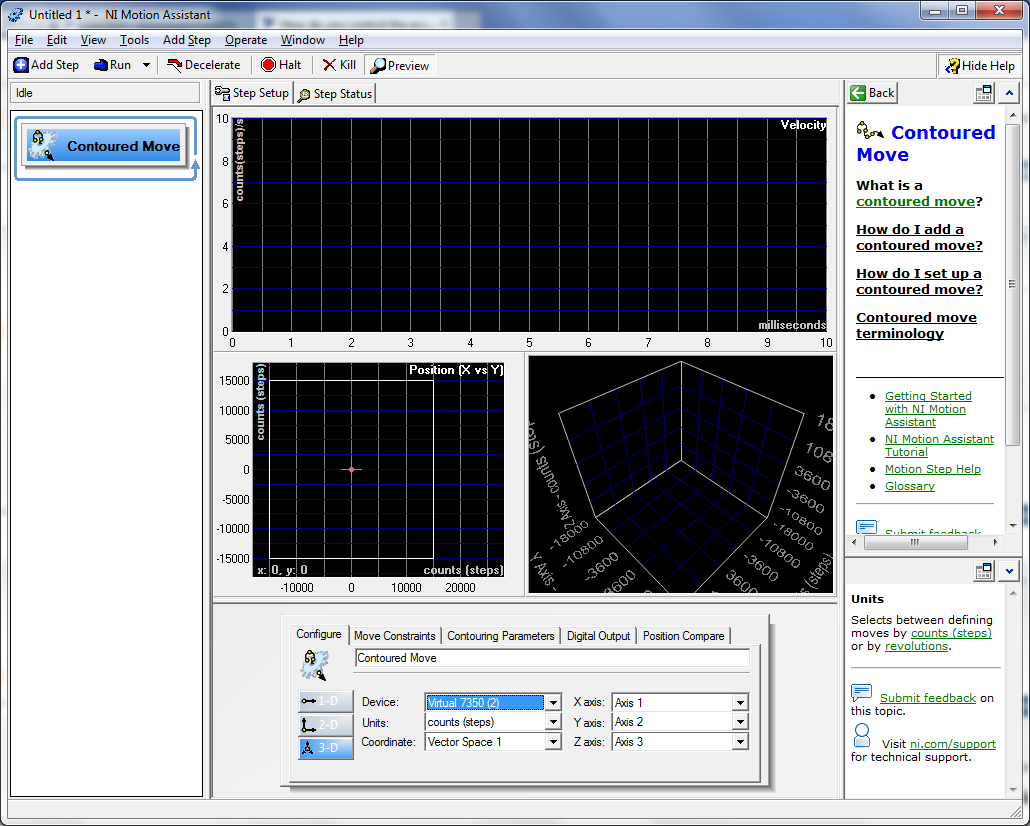Select the Contoured Move step

click(106, 146)
